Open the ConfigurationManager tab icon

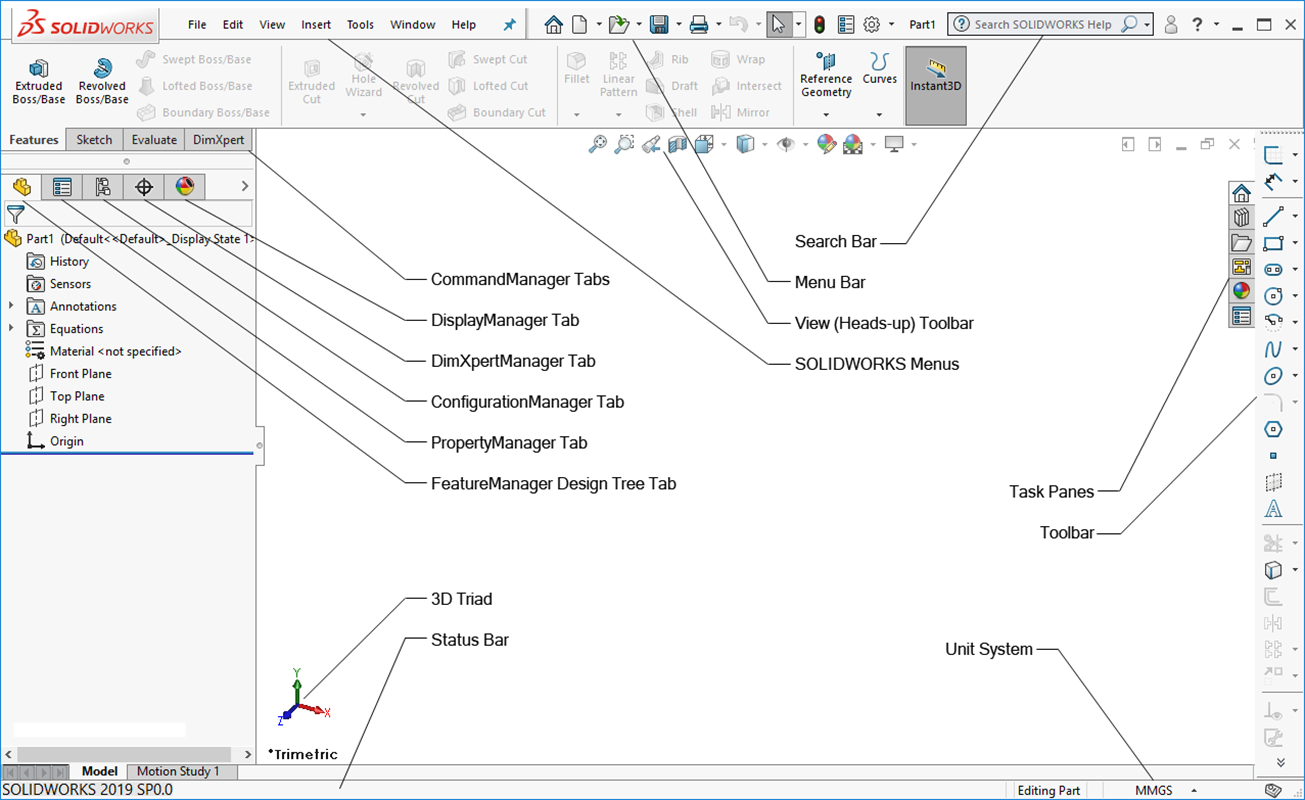click(103, 186)
